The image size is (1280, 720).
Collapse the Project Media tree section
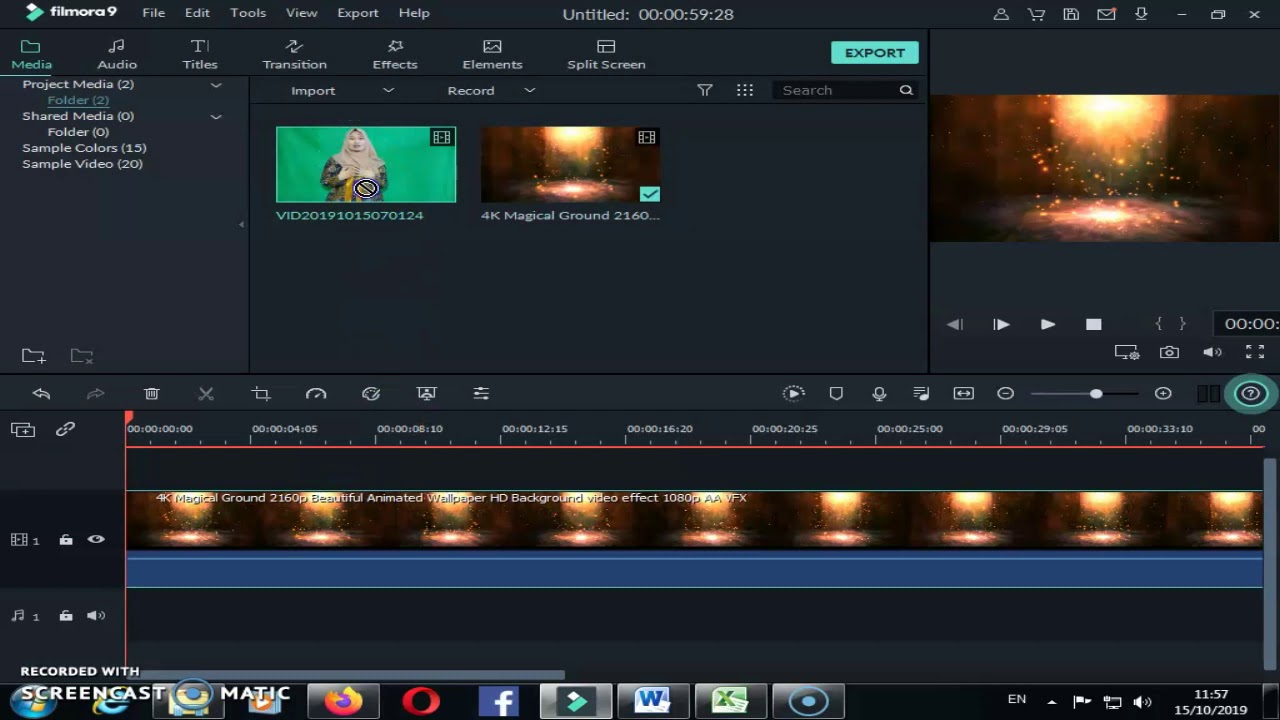(x=215, y=85)
